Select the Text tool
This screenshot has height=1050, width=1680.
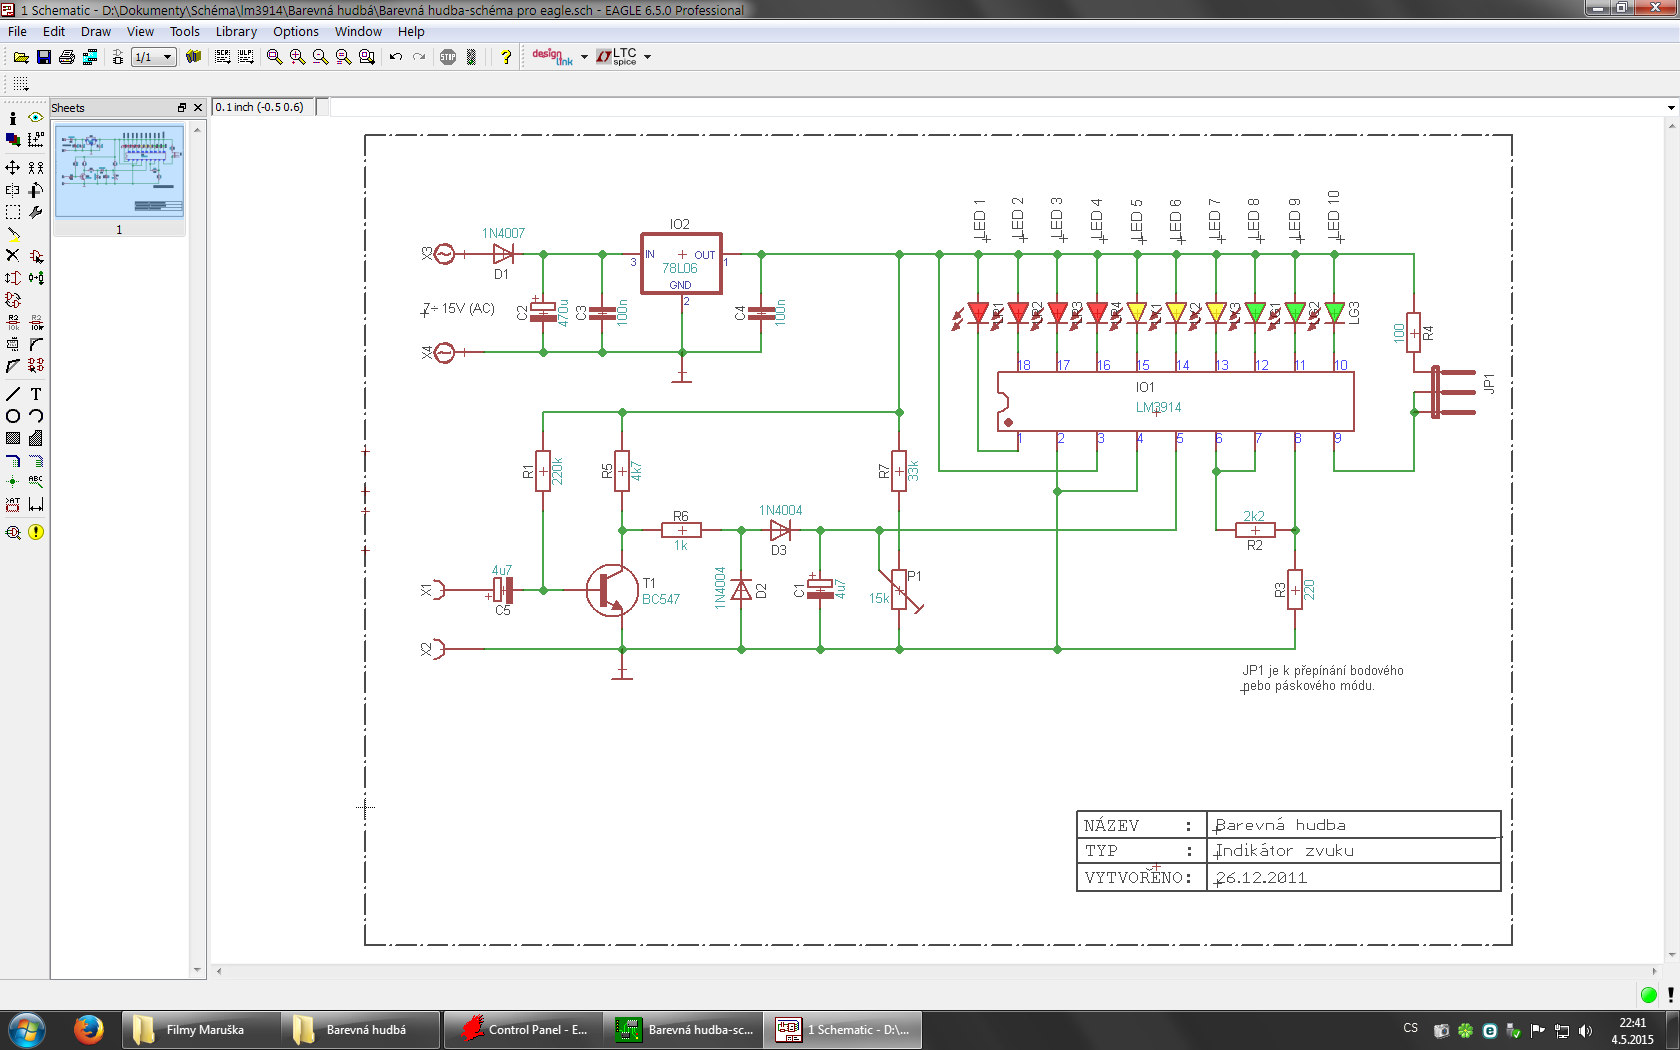[x=36, y=394]
